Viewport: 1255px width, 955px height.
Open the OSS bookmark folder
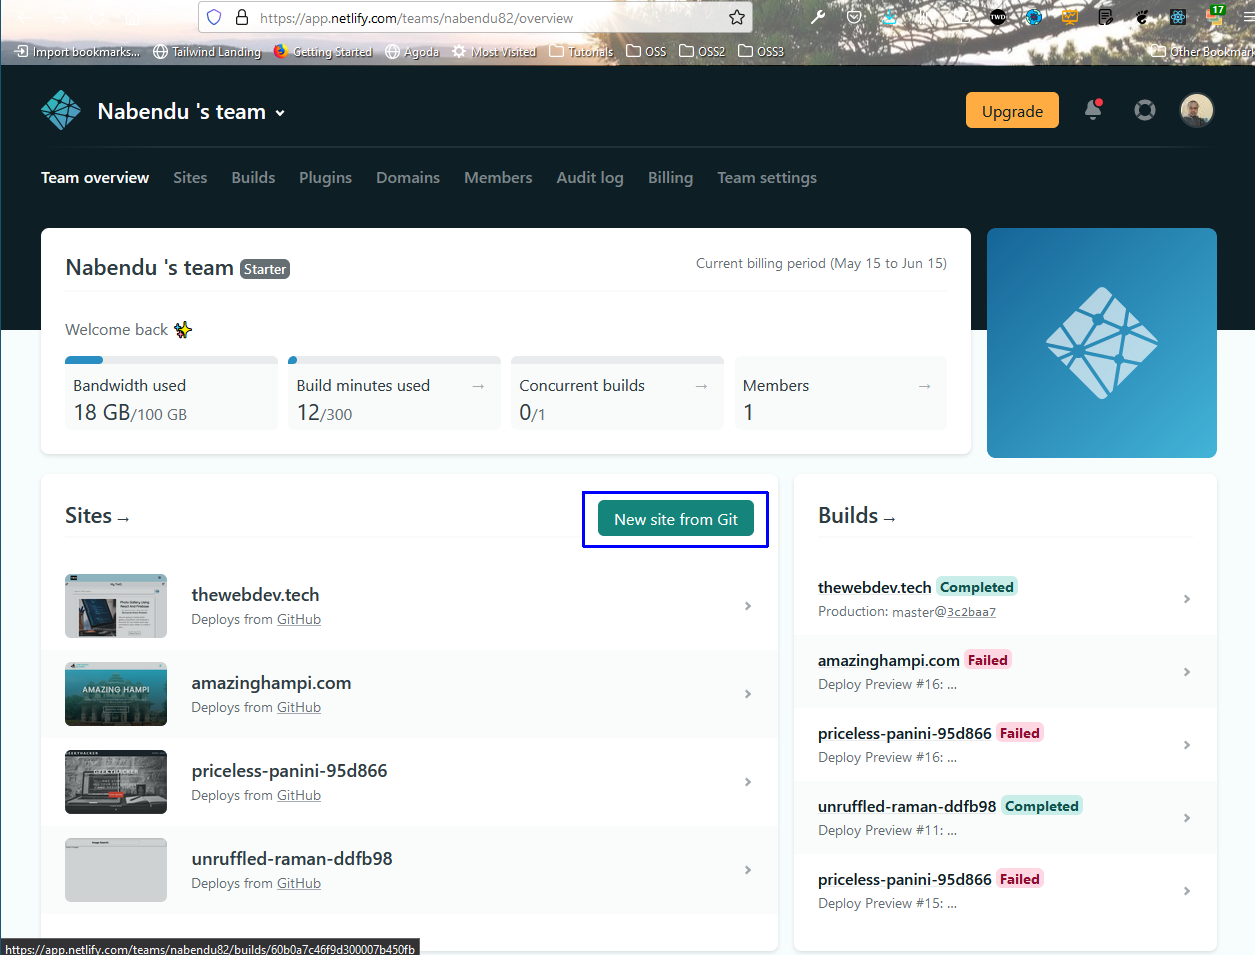tap(646, 51)
